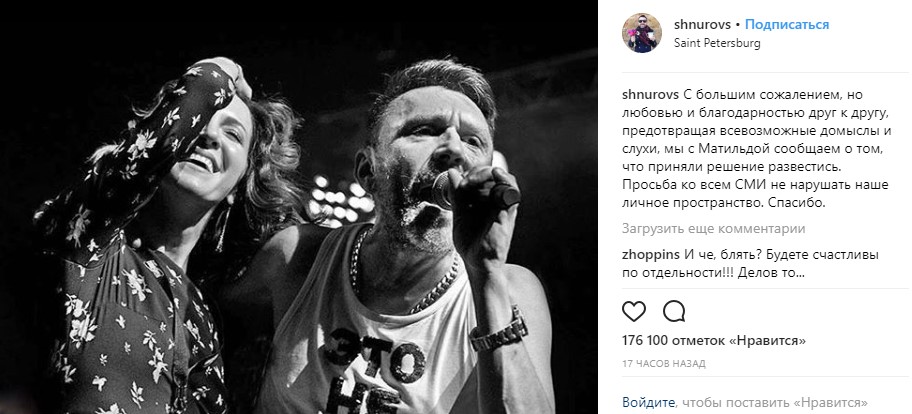Click the black-and-white concert photo
The width and height of the screenshot is (912, 414).
299,207
